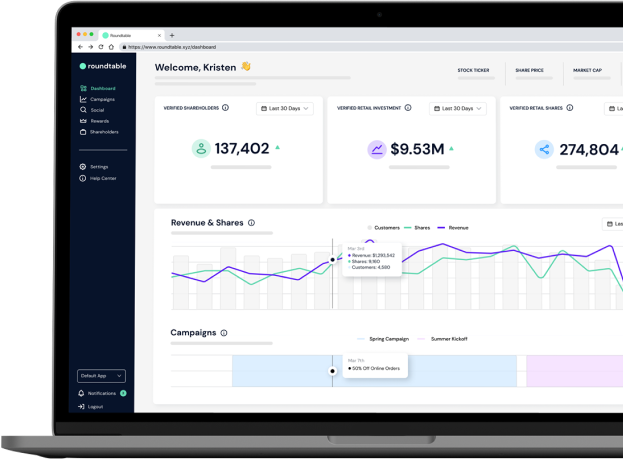Click the Welcome, Kristen heading
The width and height of the screenshot is (623, 459).
[195, 68]
